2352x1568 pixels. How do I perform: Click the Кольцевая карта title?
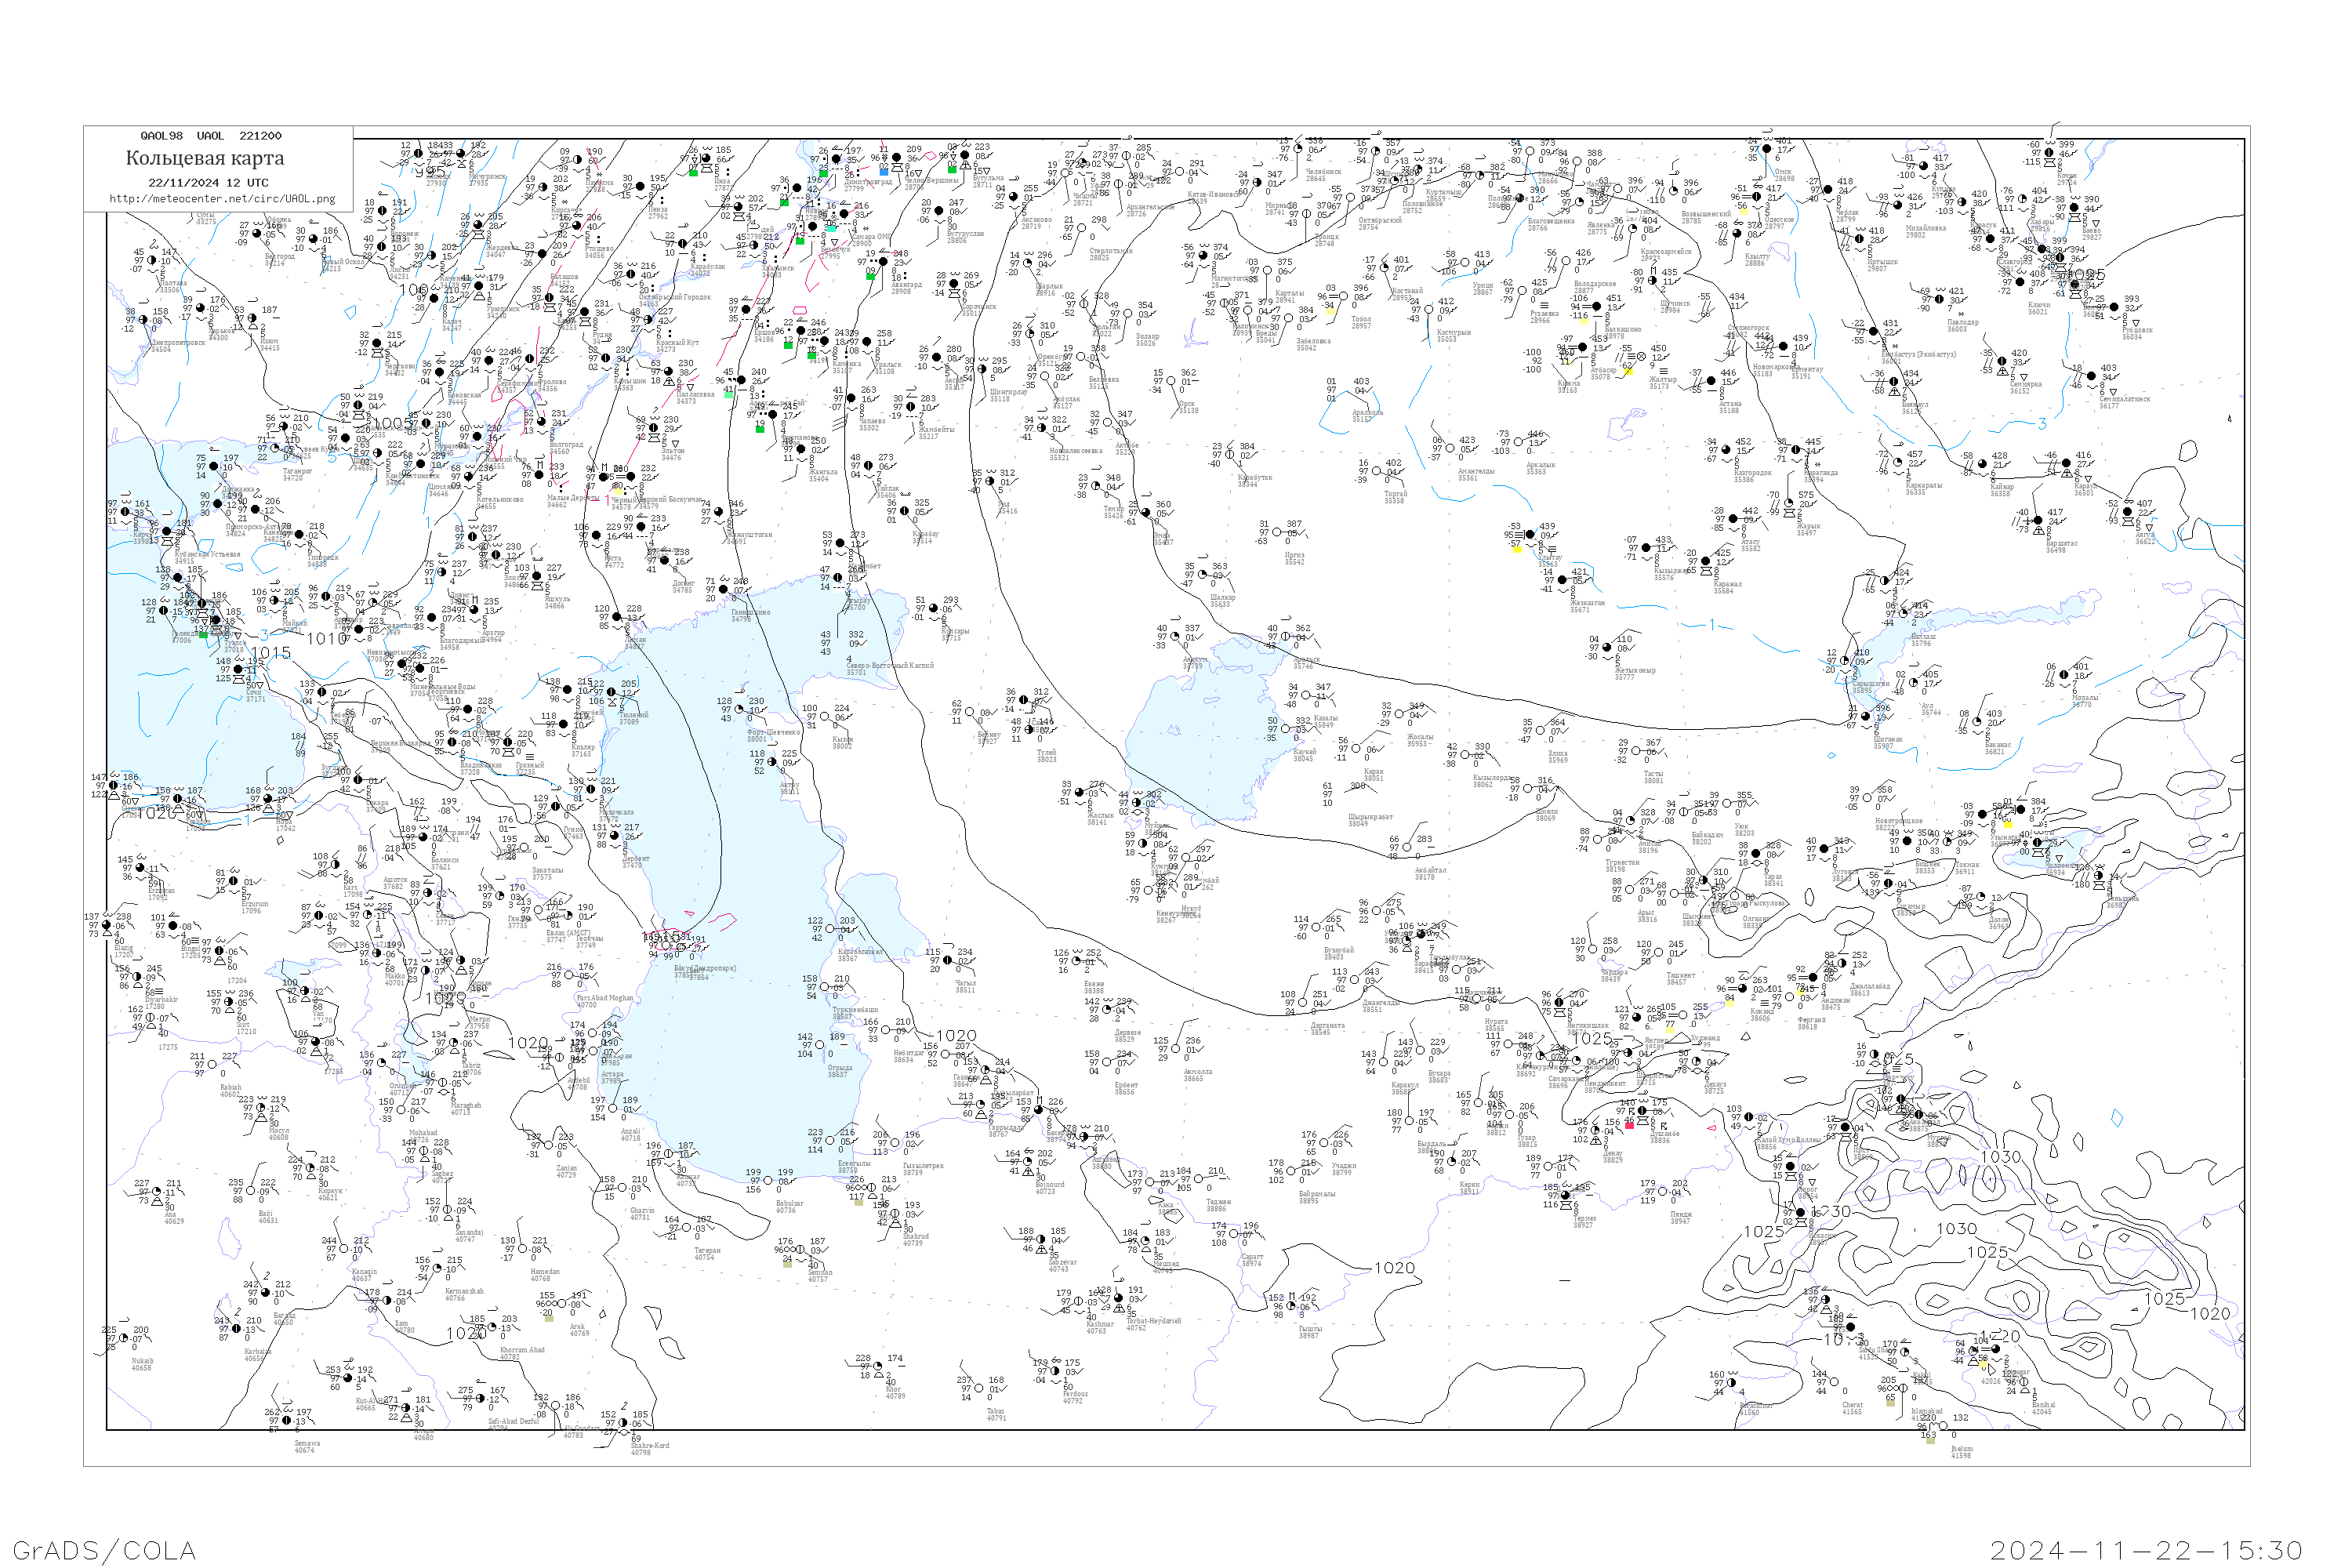click(205, 158)
